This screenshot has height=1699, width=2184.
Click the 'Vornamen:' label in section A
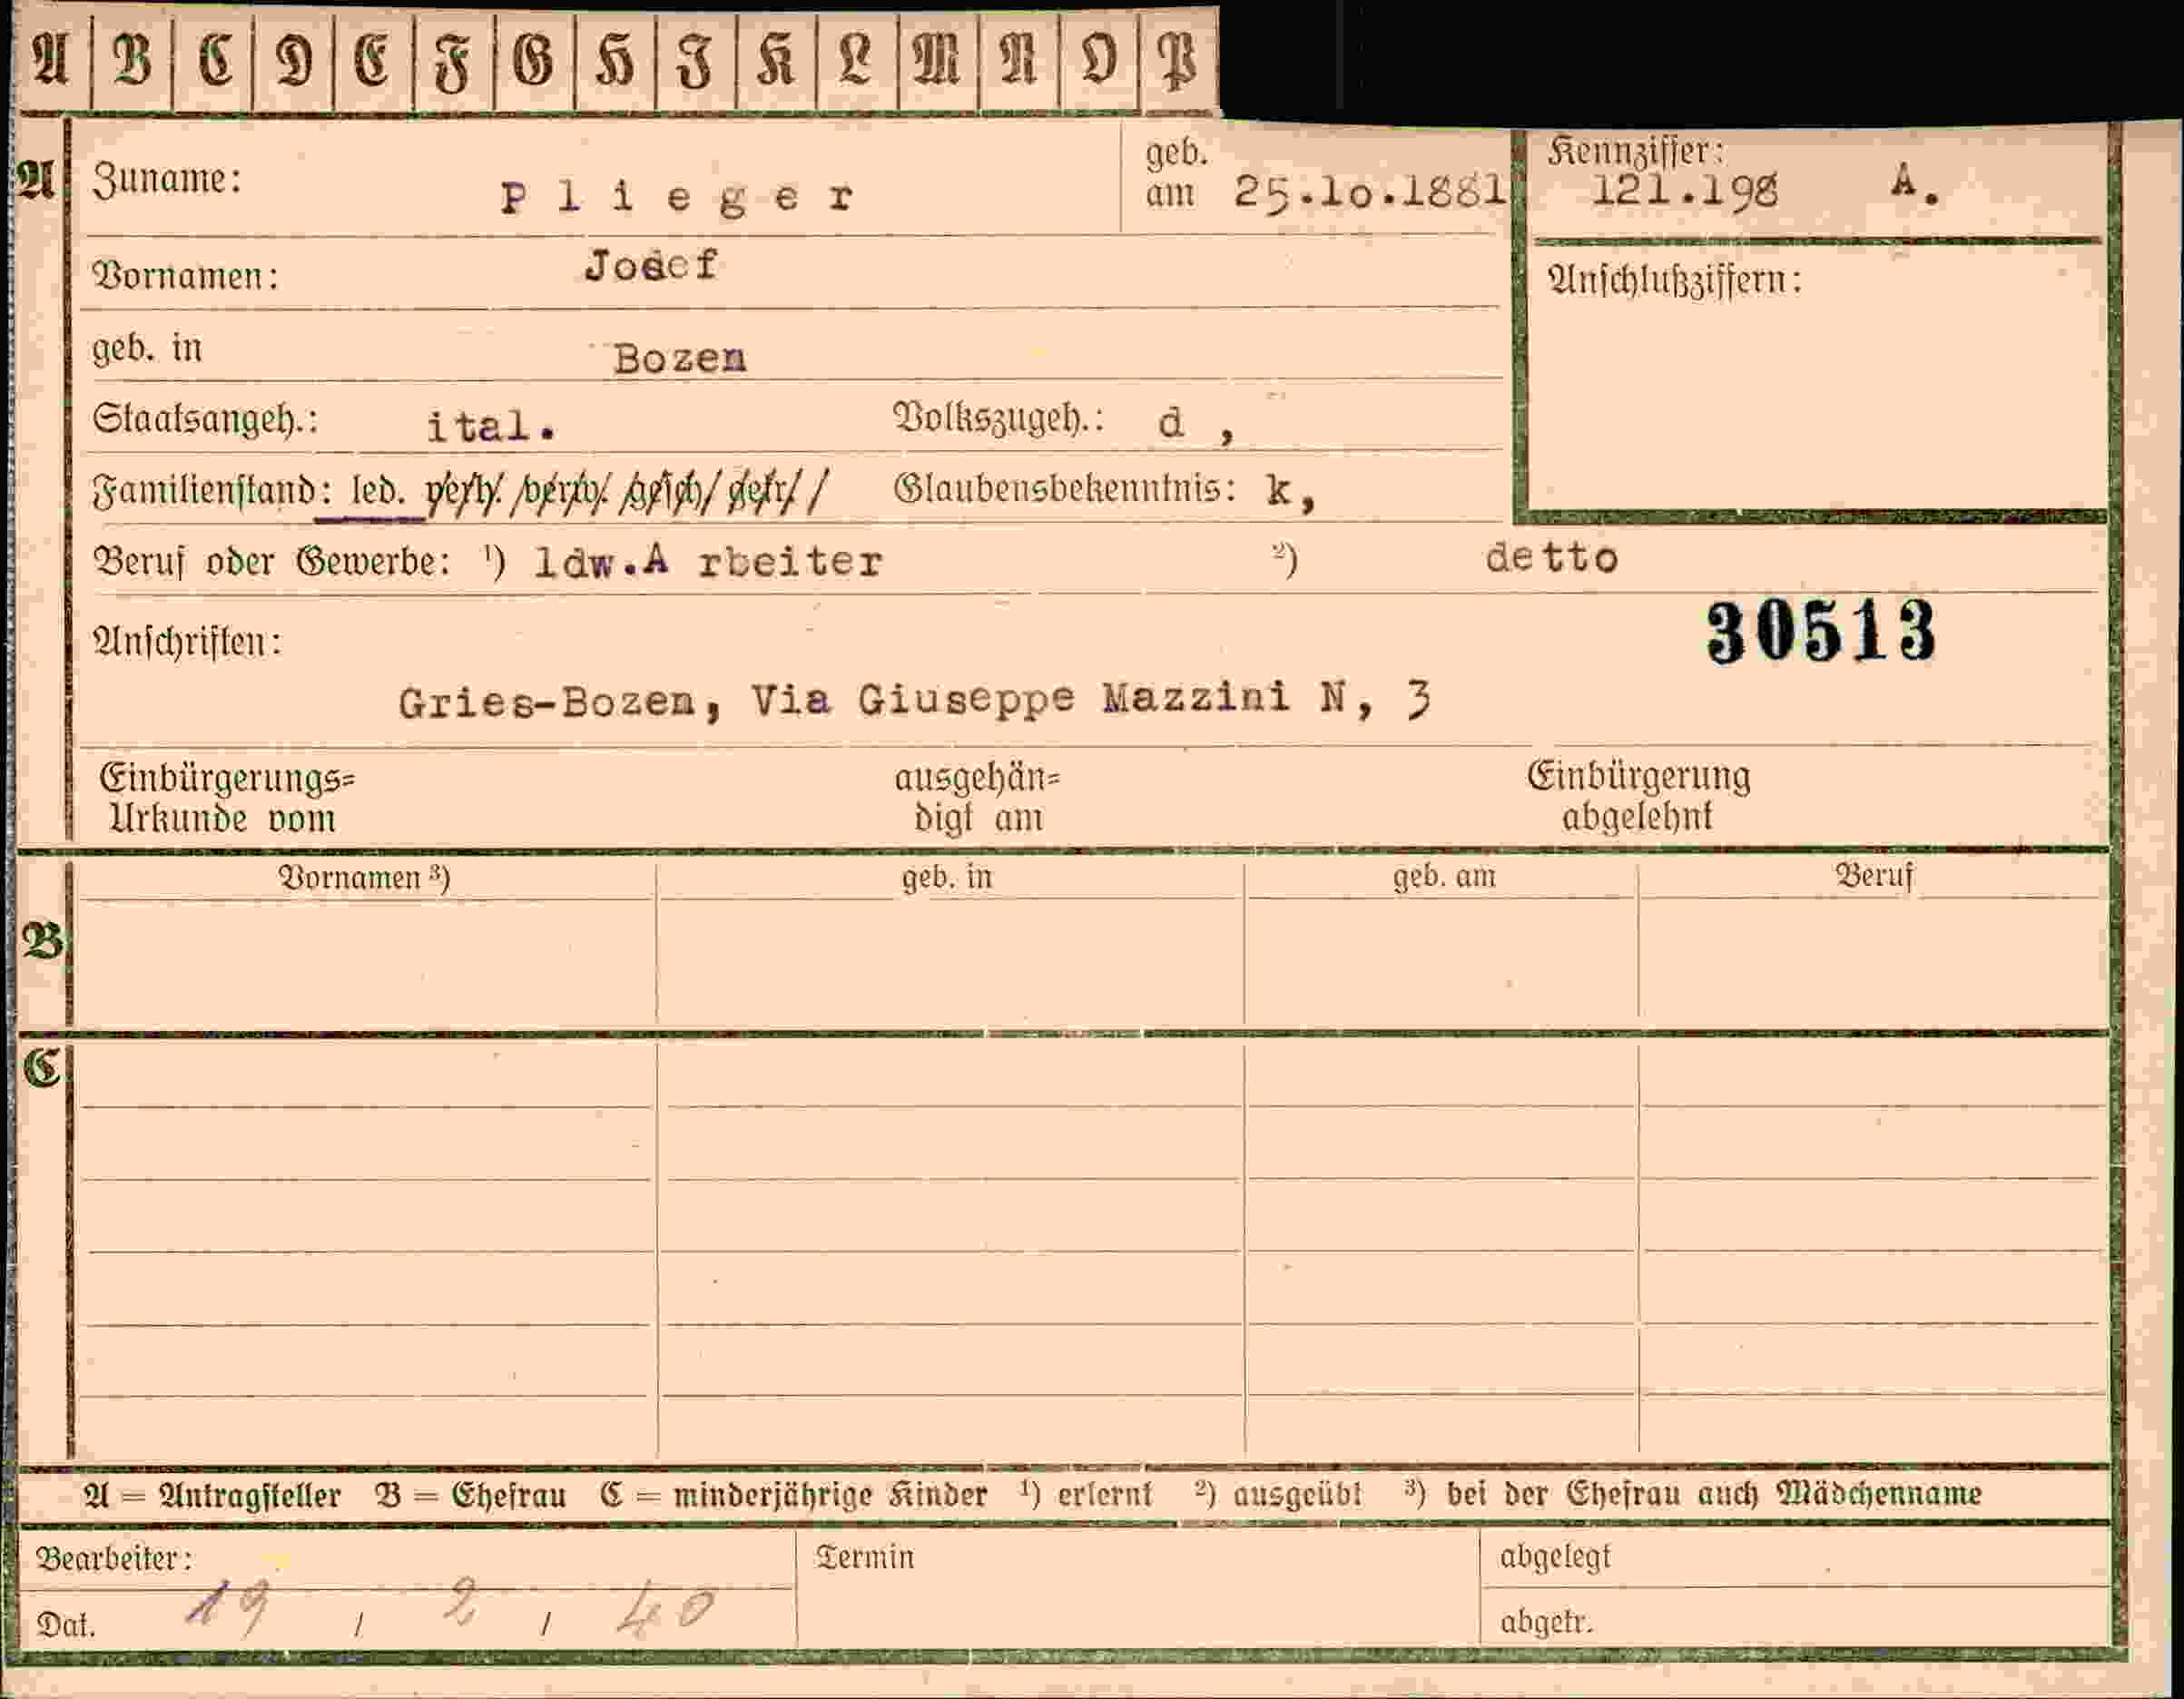(185, 275)
